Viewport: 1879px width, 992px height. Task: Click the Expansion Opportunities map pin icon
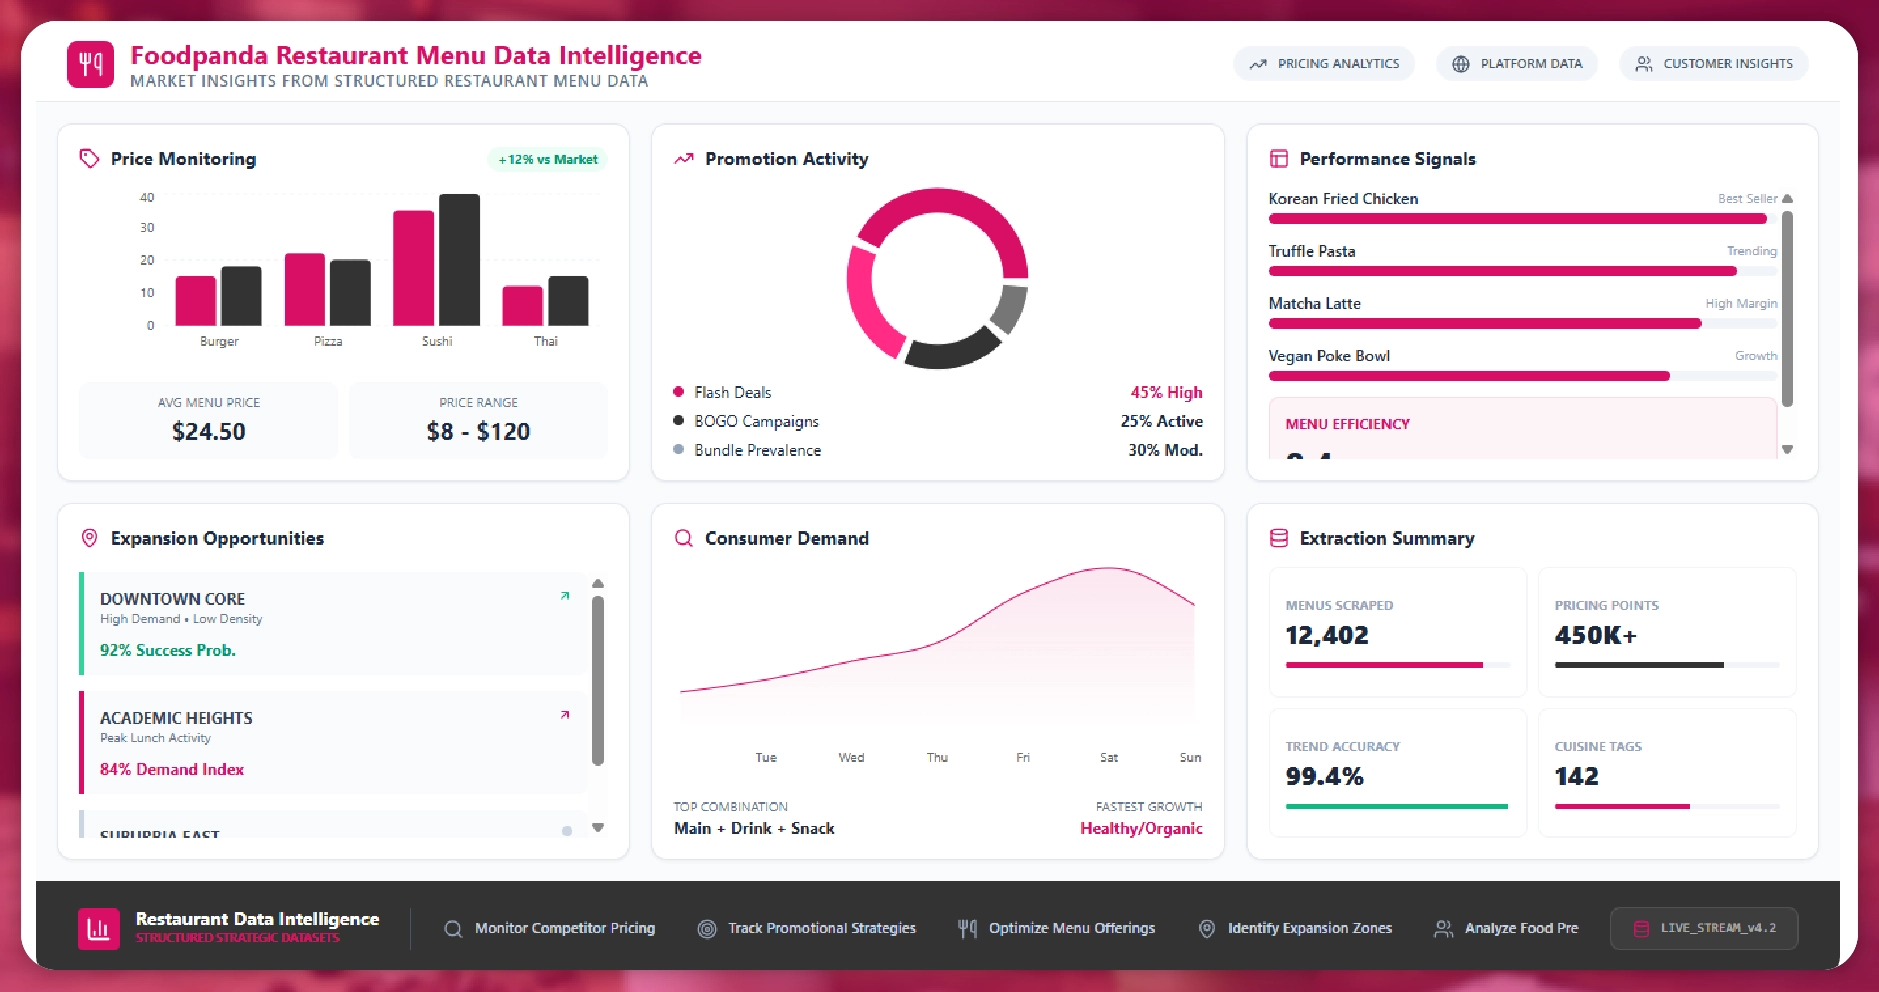89,538
